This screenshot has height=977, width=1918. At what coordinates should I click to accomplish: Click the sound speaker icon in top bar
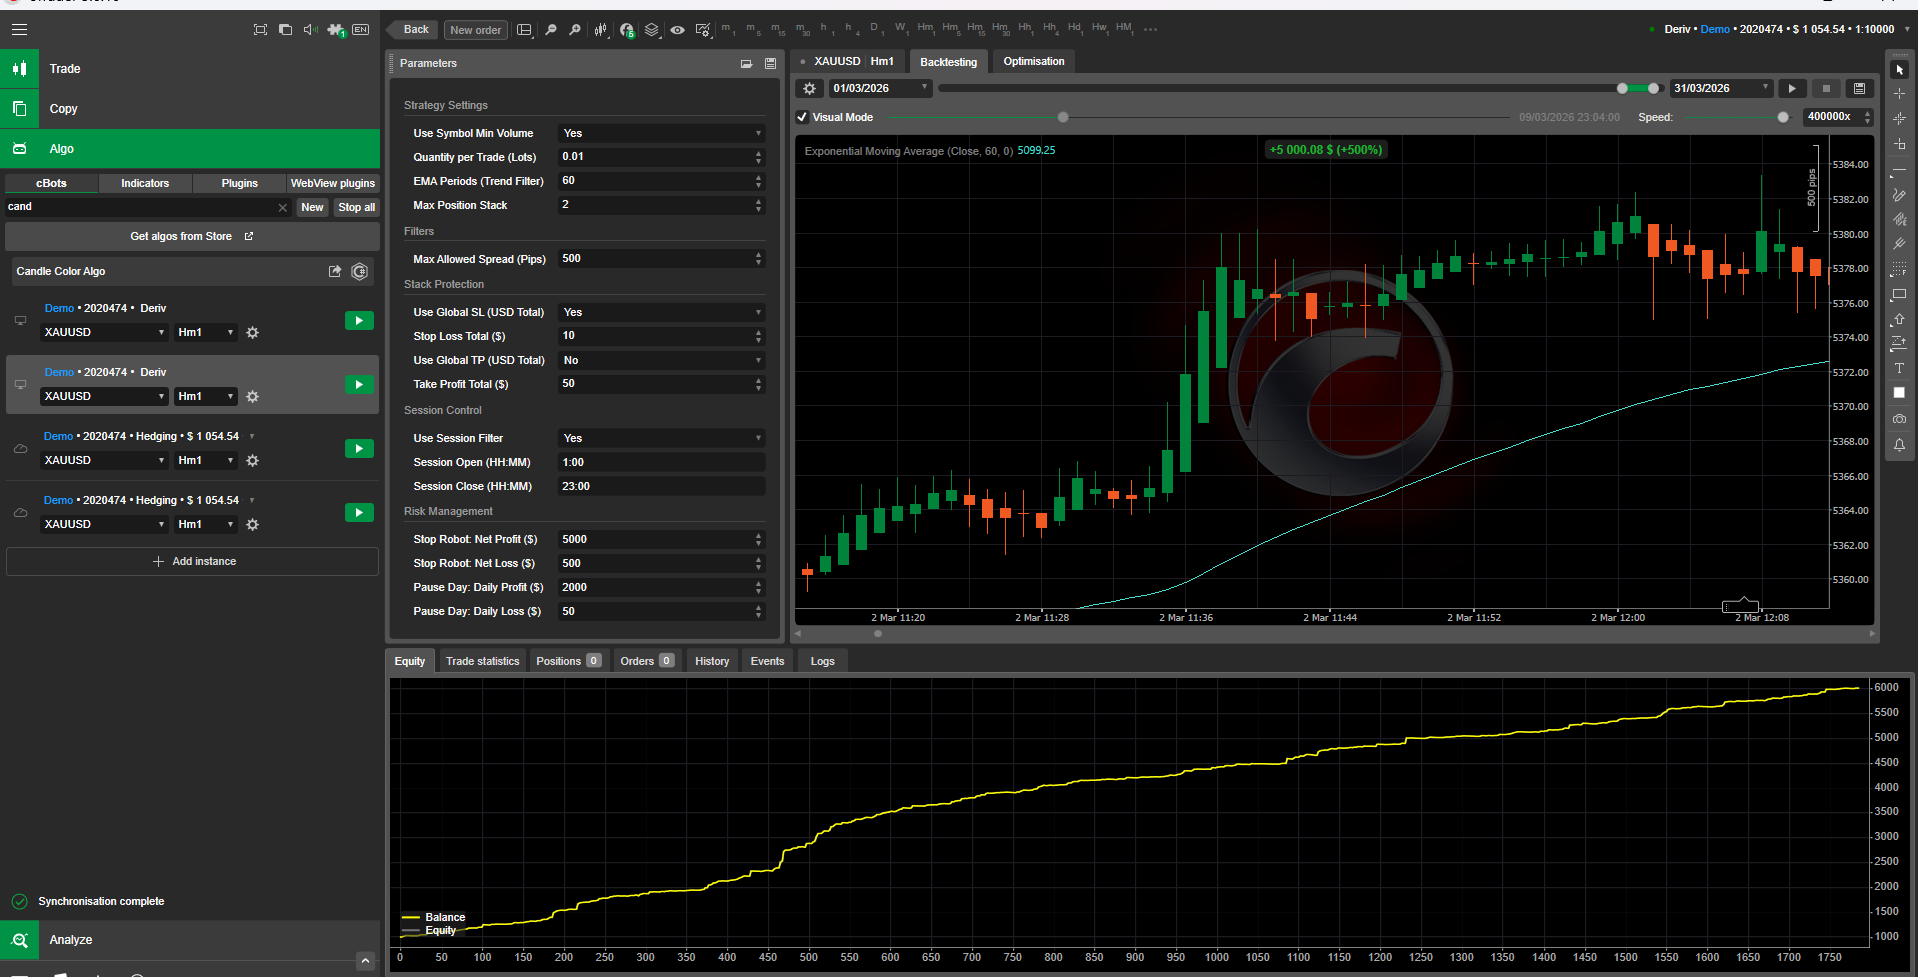310,30
